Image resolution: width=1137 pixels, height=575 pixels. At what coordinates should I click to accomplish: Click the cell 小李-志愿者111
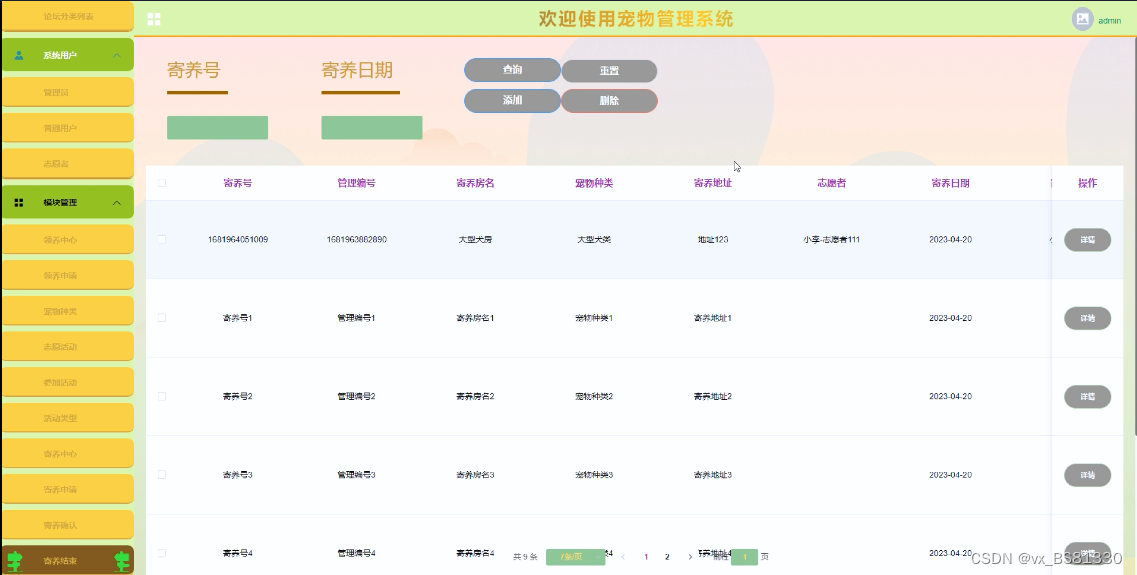(832, 239)
